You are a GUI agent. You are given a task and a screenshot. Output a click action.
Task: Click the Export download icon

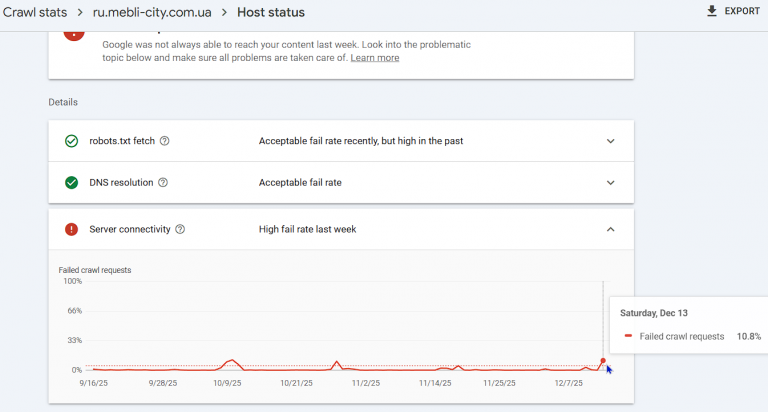click(x=712, y=11)
